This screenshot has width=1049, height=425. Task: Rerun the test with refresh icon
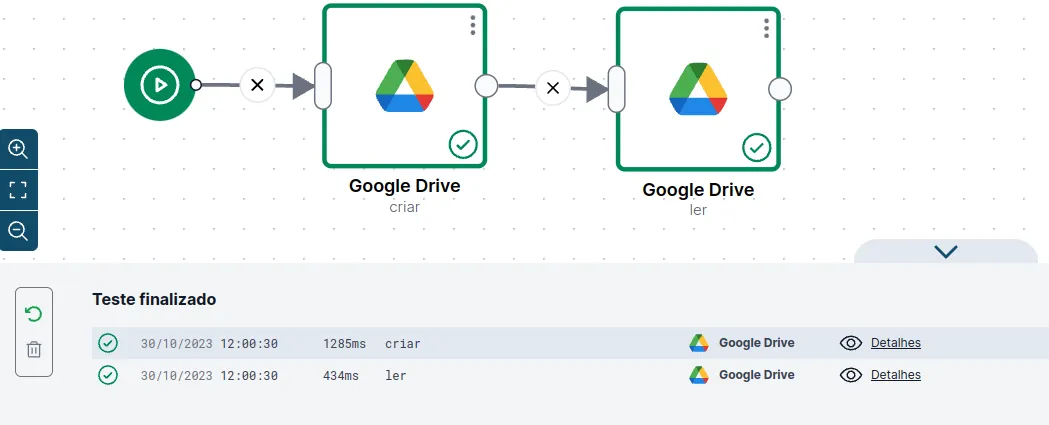[33, 314]
